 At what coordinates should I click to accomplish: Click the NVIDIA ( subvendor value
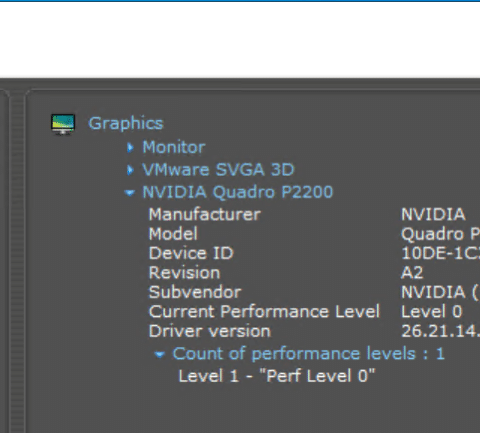(x=440, y=292)
